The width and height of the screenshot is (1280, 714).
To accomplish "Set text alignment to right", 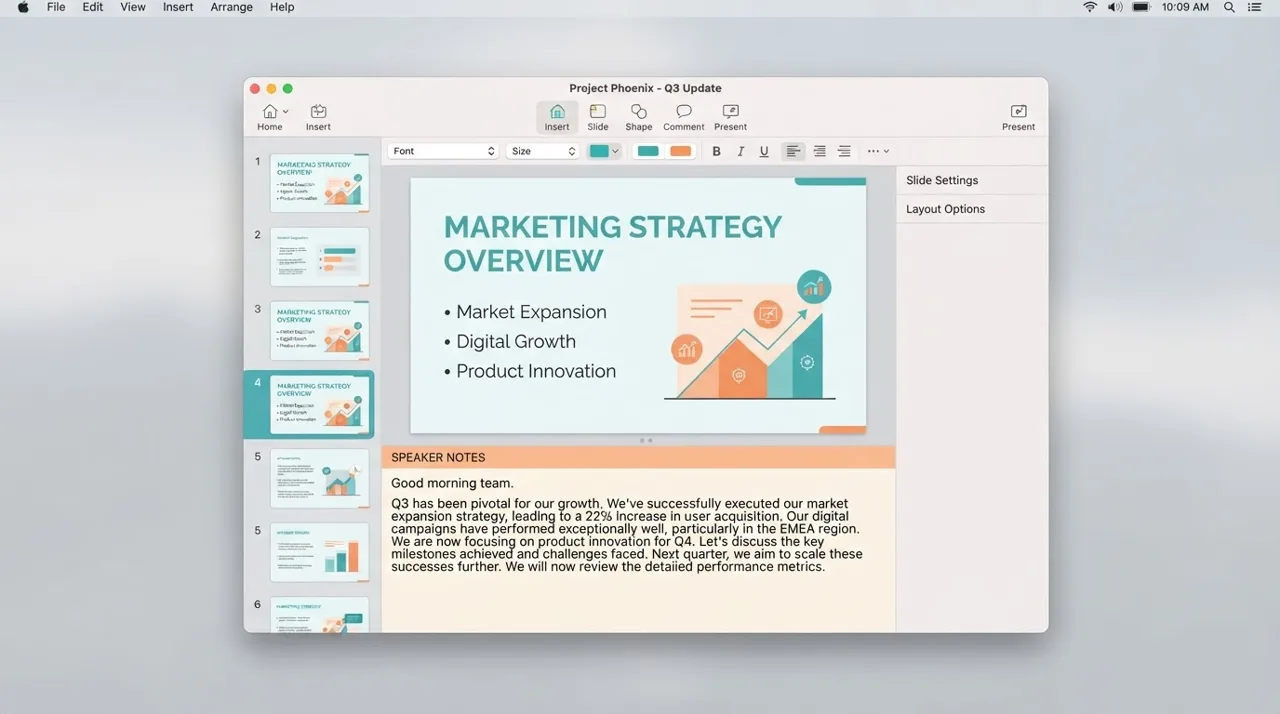I will pyautogui.click(x=844, y=151).
